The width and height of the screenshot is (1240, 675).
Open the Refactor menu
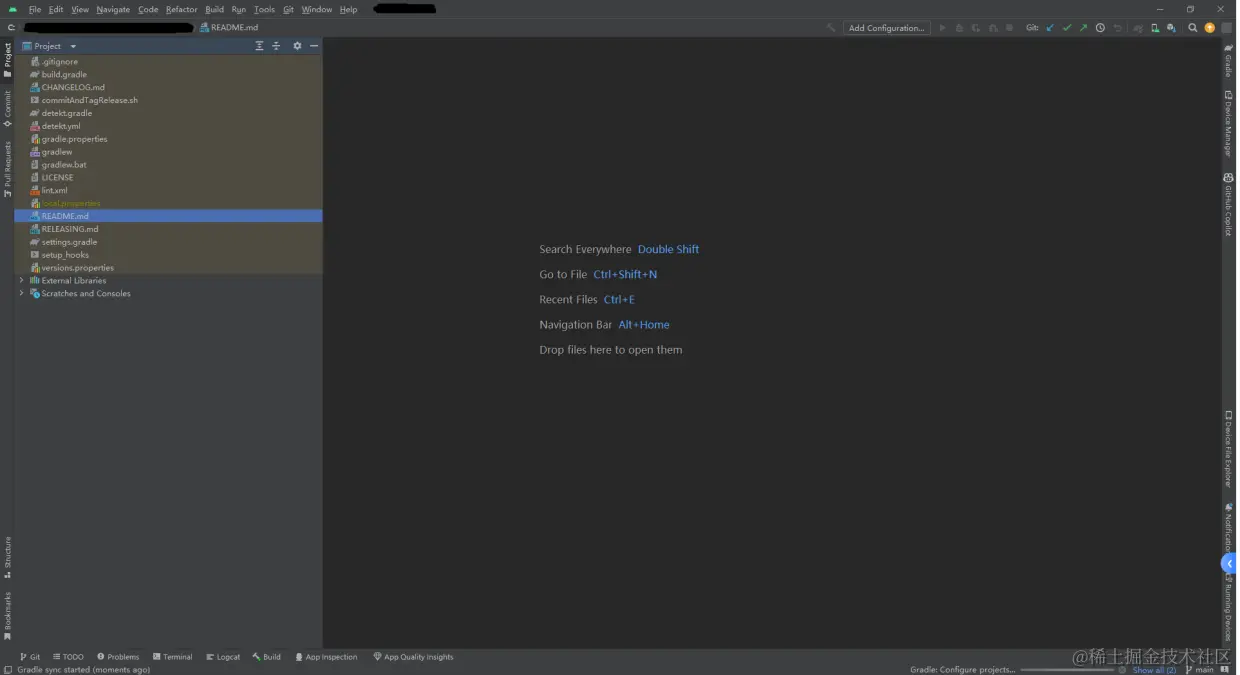pos(182,9)
